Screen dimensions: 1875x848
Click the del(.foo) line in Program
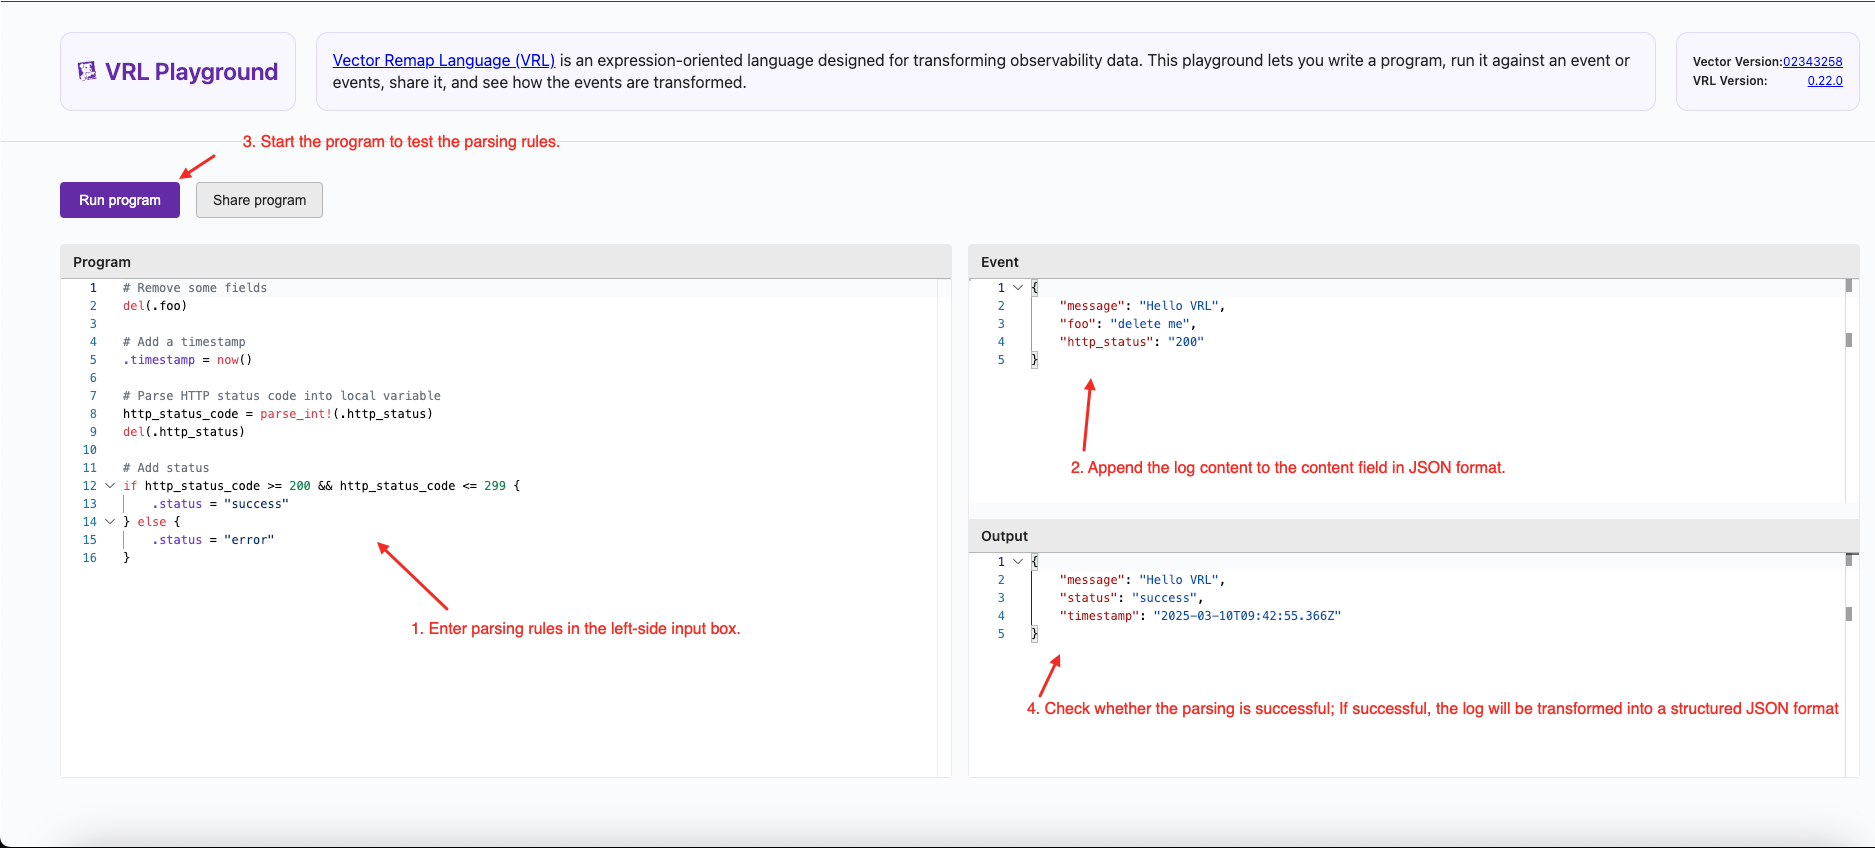click(x=155, y=306)
